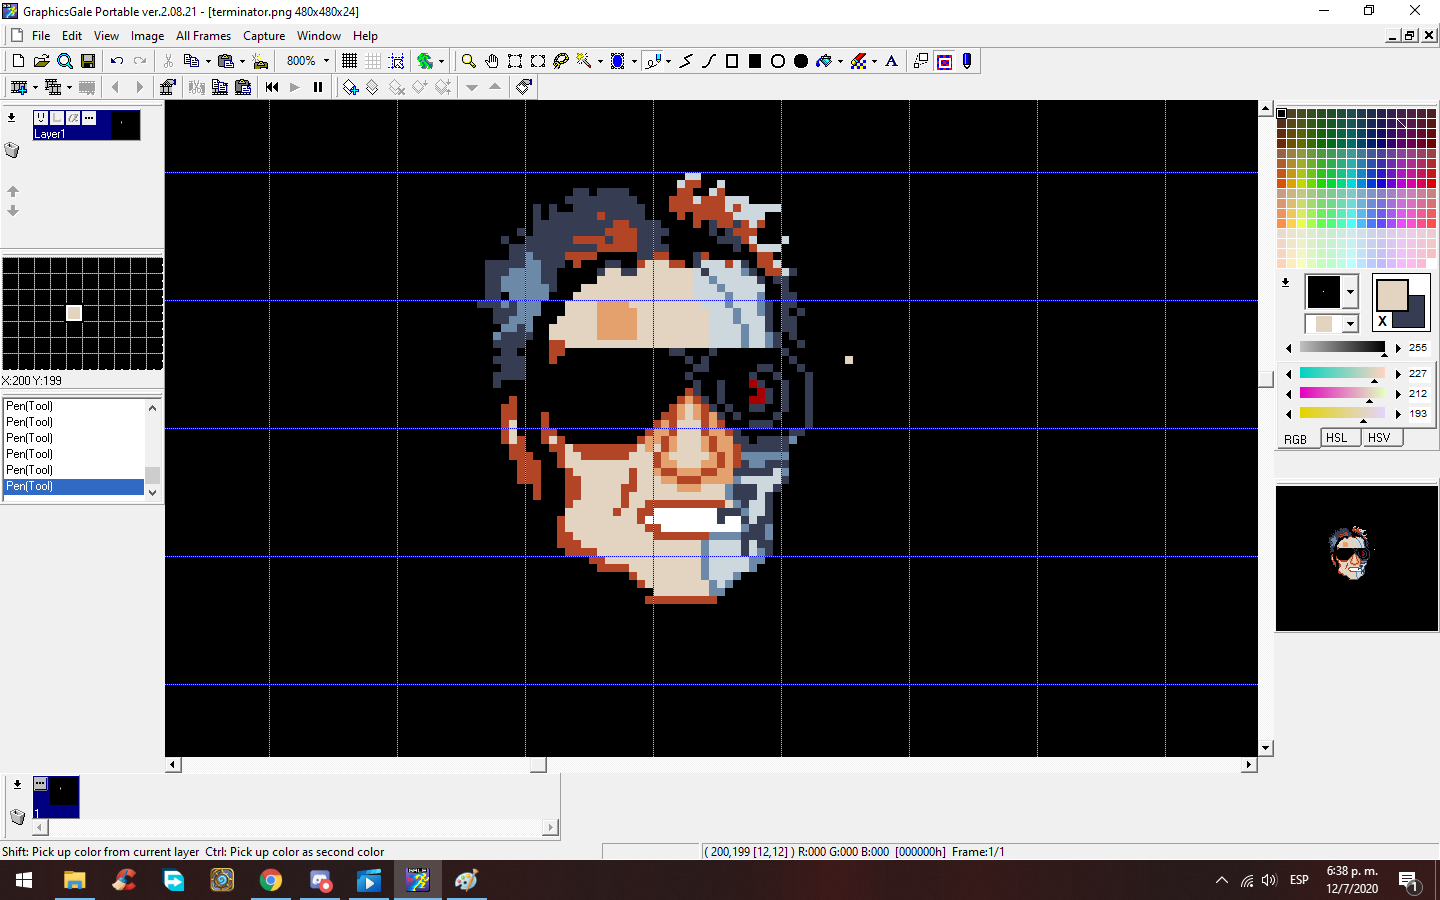Open the Windows Start menu
The height and width of the screenshot is (900, 1440).
(24, 880)
